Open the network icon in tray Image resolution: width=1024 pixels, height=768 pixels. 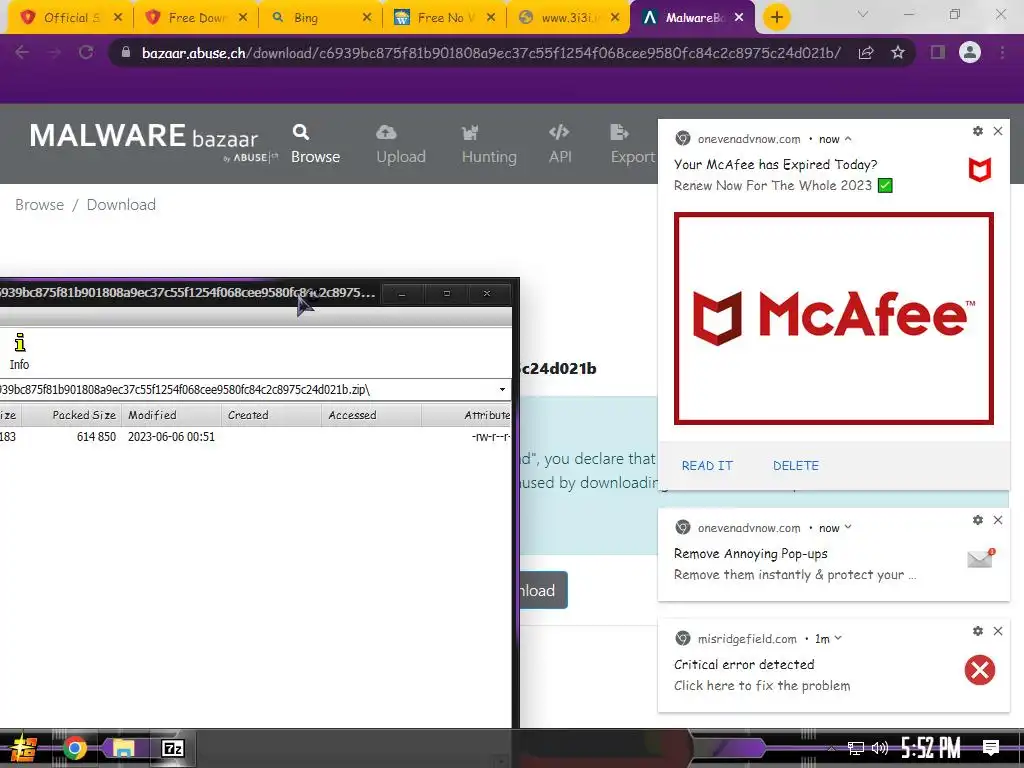856,748
